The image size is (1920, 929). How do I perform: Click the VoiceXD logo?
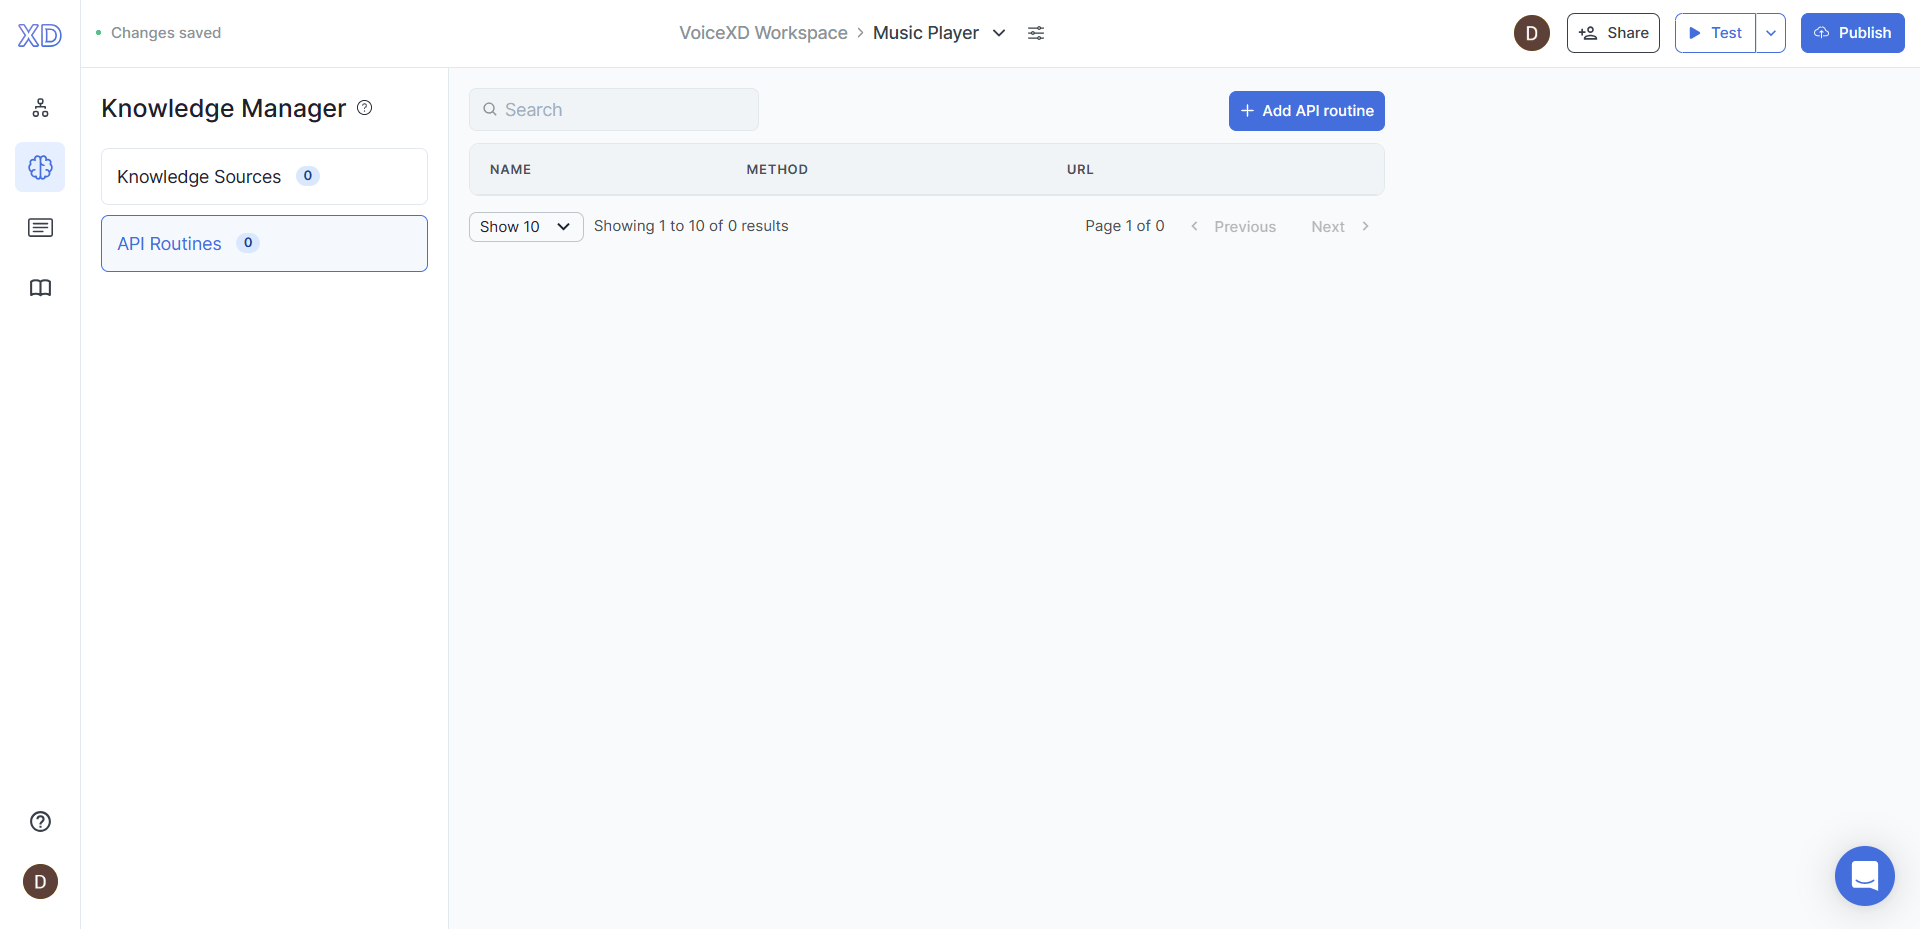pyautogui.click(x=39, y=34)
